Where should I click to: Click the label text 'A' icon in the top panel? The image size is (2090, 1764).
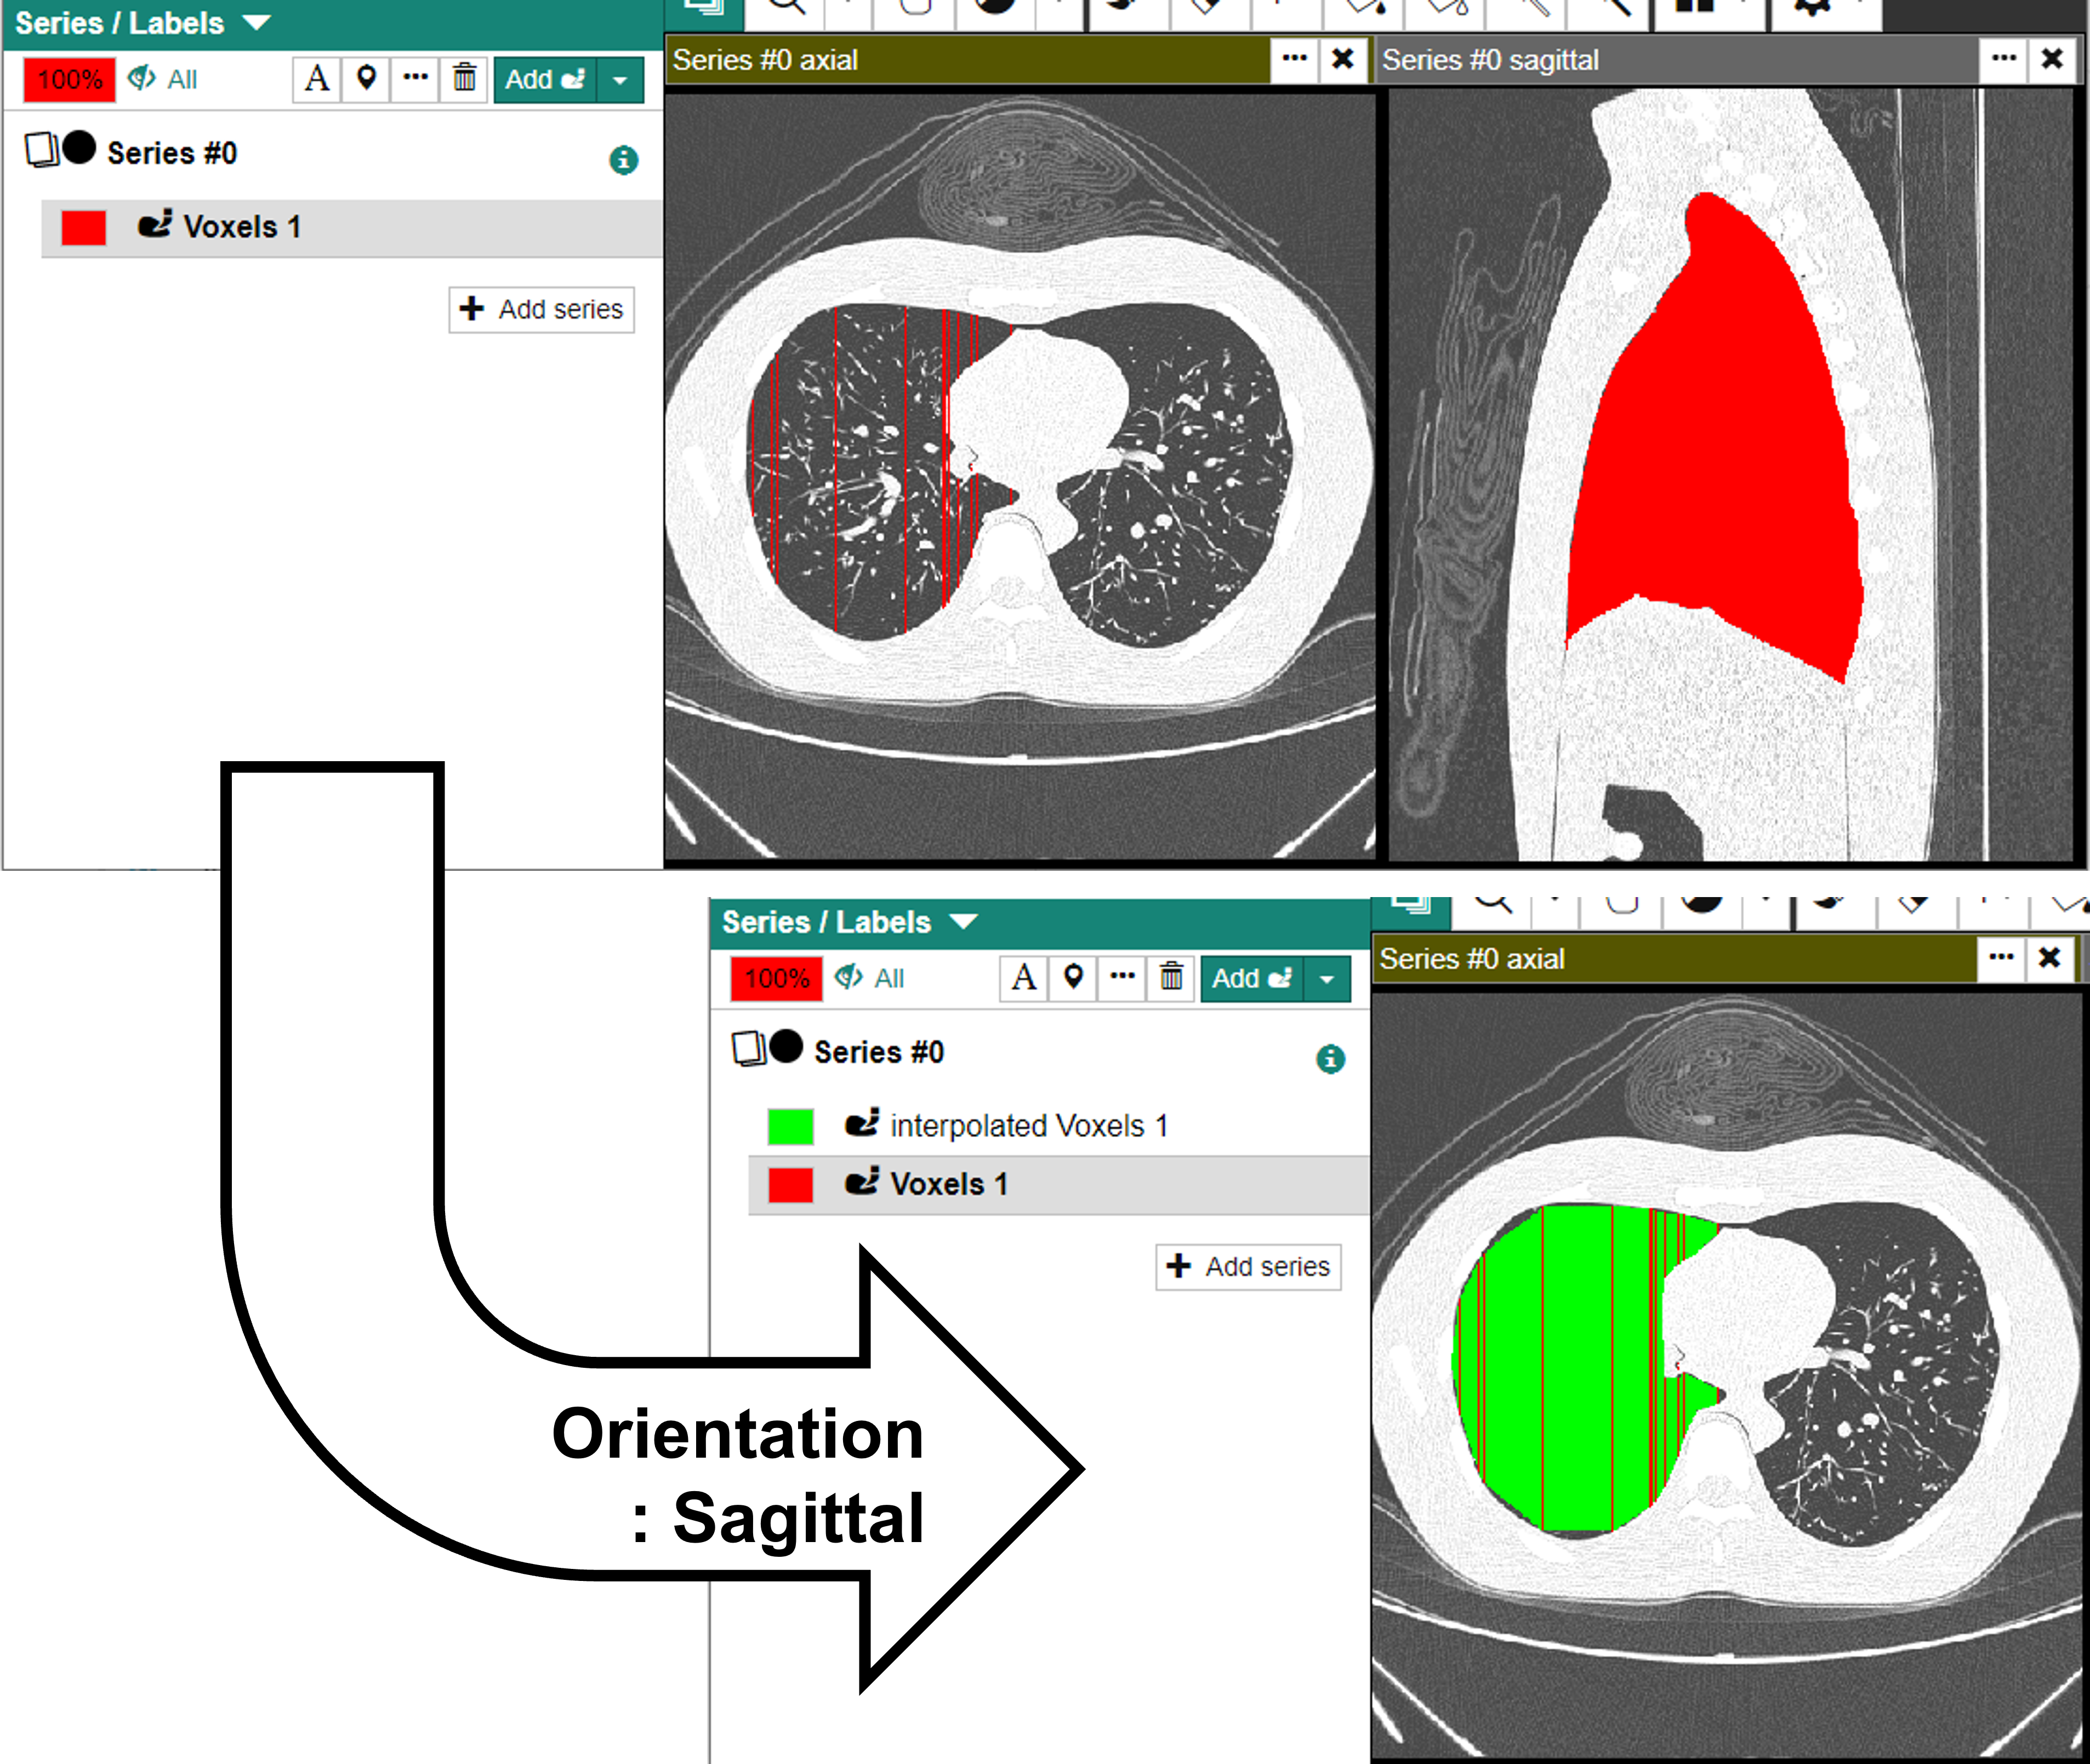click(x=317, y=79)
